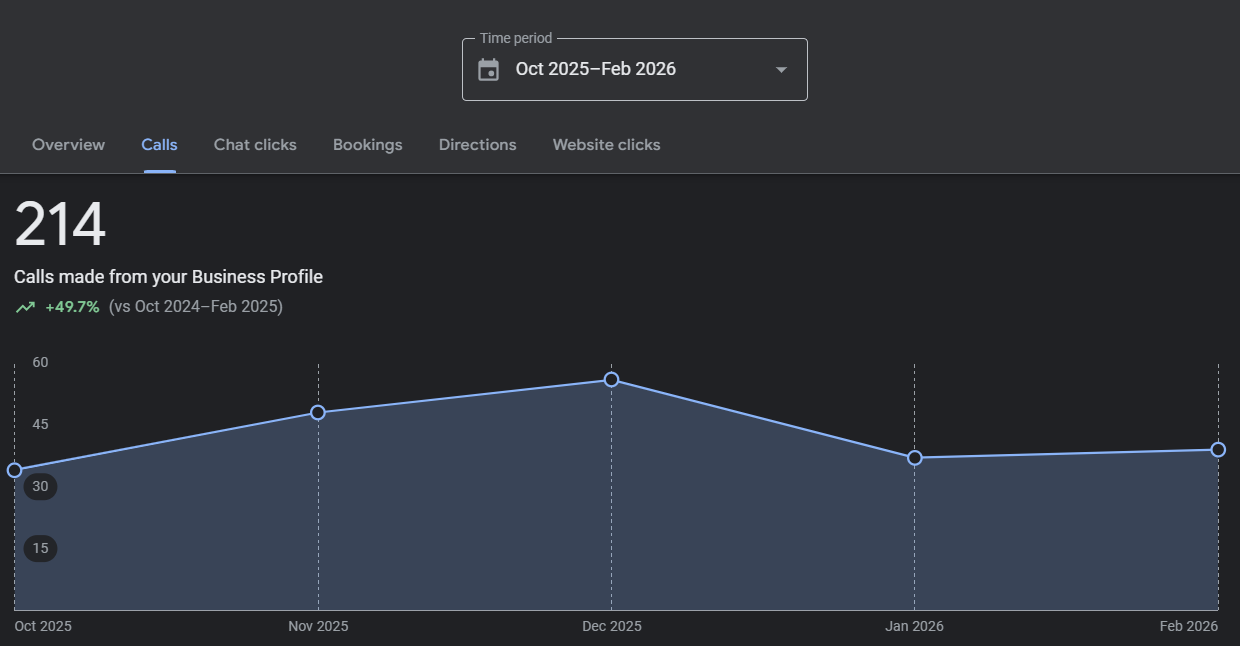The width and height of the screenshot is (1240, 646).
Task: Go to the Bookings tab
Action: point(367,145)
